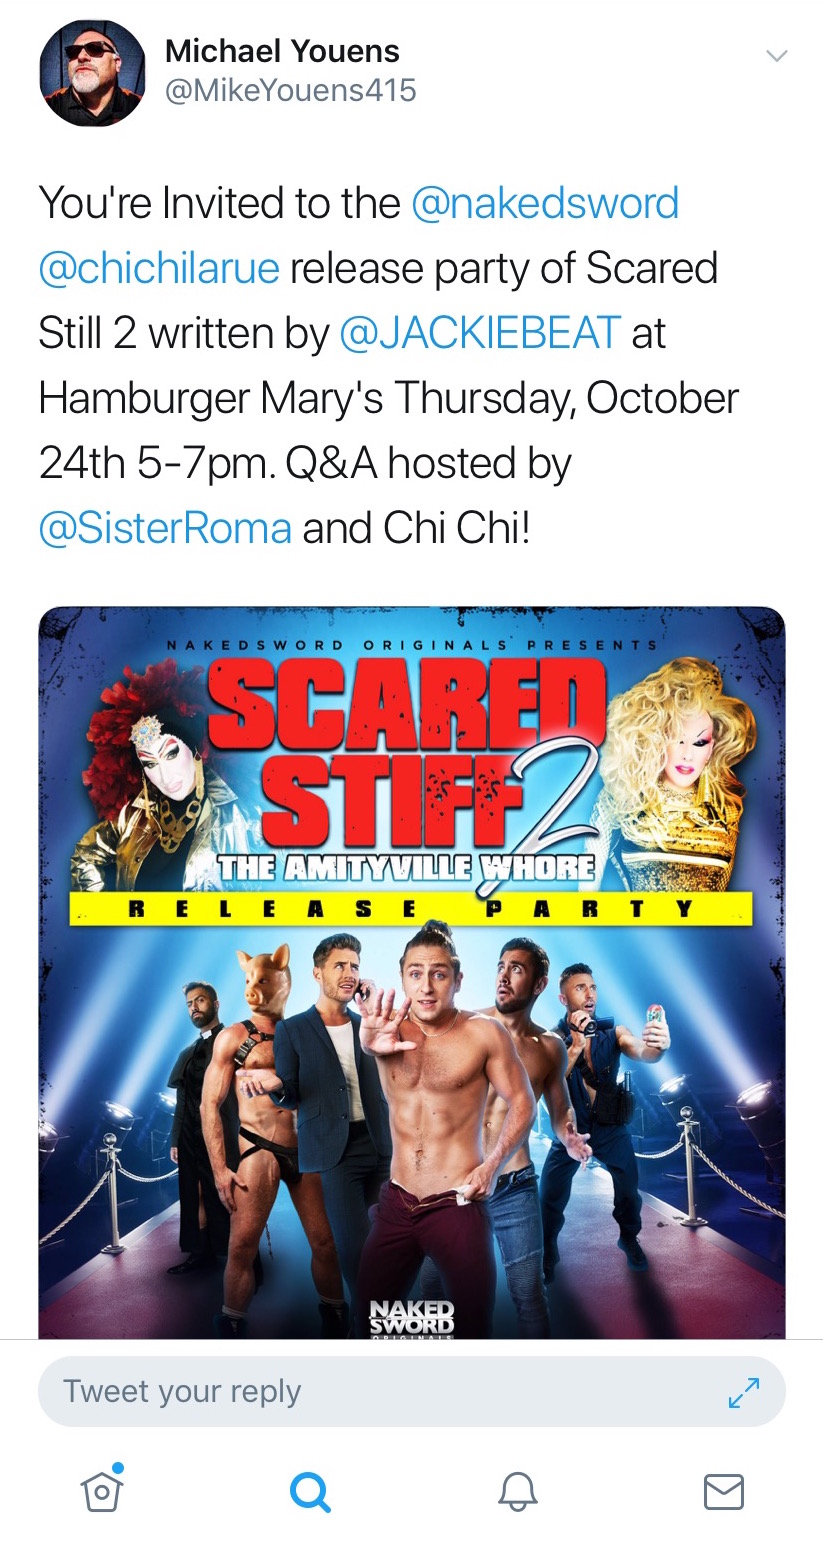Open the @JACKIEBEAT mention link
The width and height of the screenshot is (823, 1557).
point(480,333)
